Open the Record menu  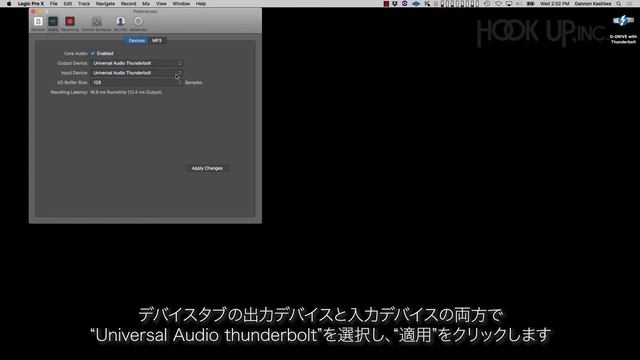point(129,4)
